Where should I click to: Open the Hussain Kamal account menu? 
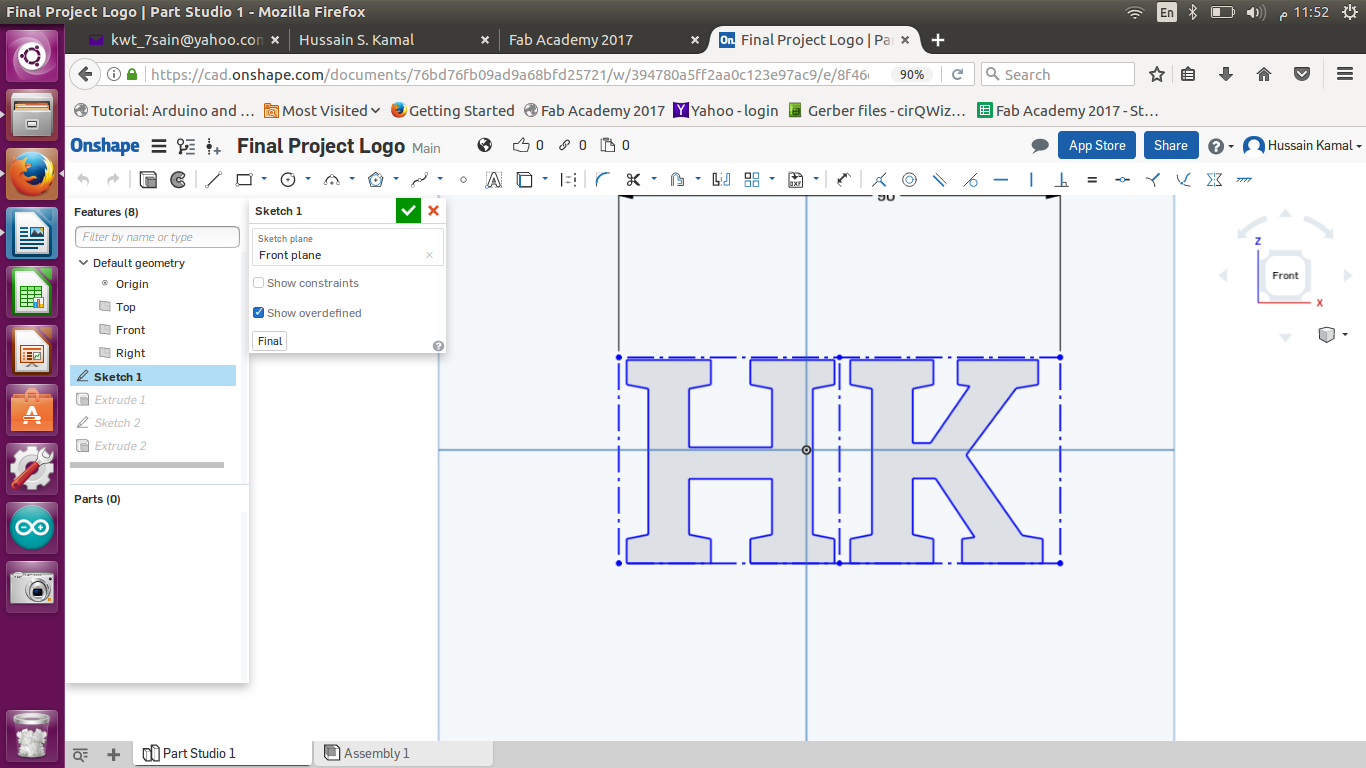(1303, 146)
